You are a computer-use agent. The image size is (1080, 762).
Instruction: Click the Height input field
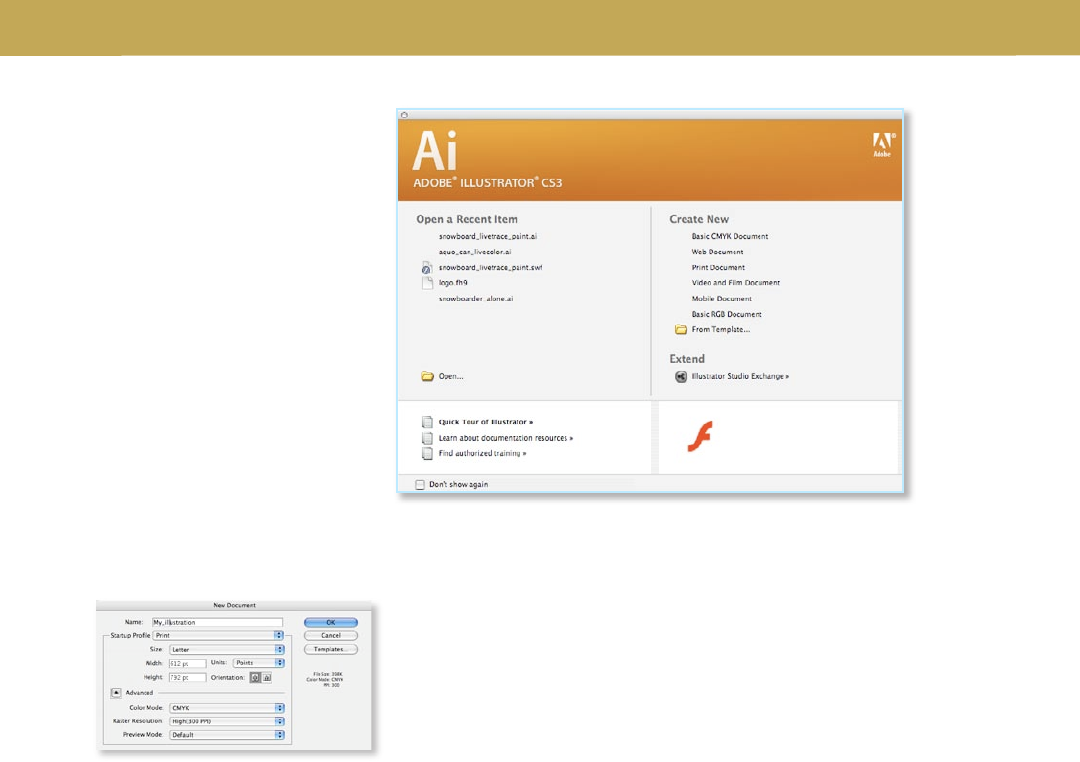(187, 678)
